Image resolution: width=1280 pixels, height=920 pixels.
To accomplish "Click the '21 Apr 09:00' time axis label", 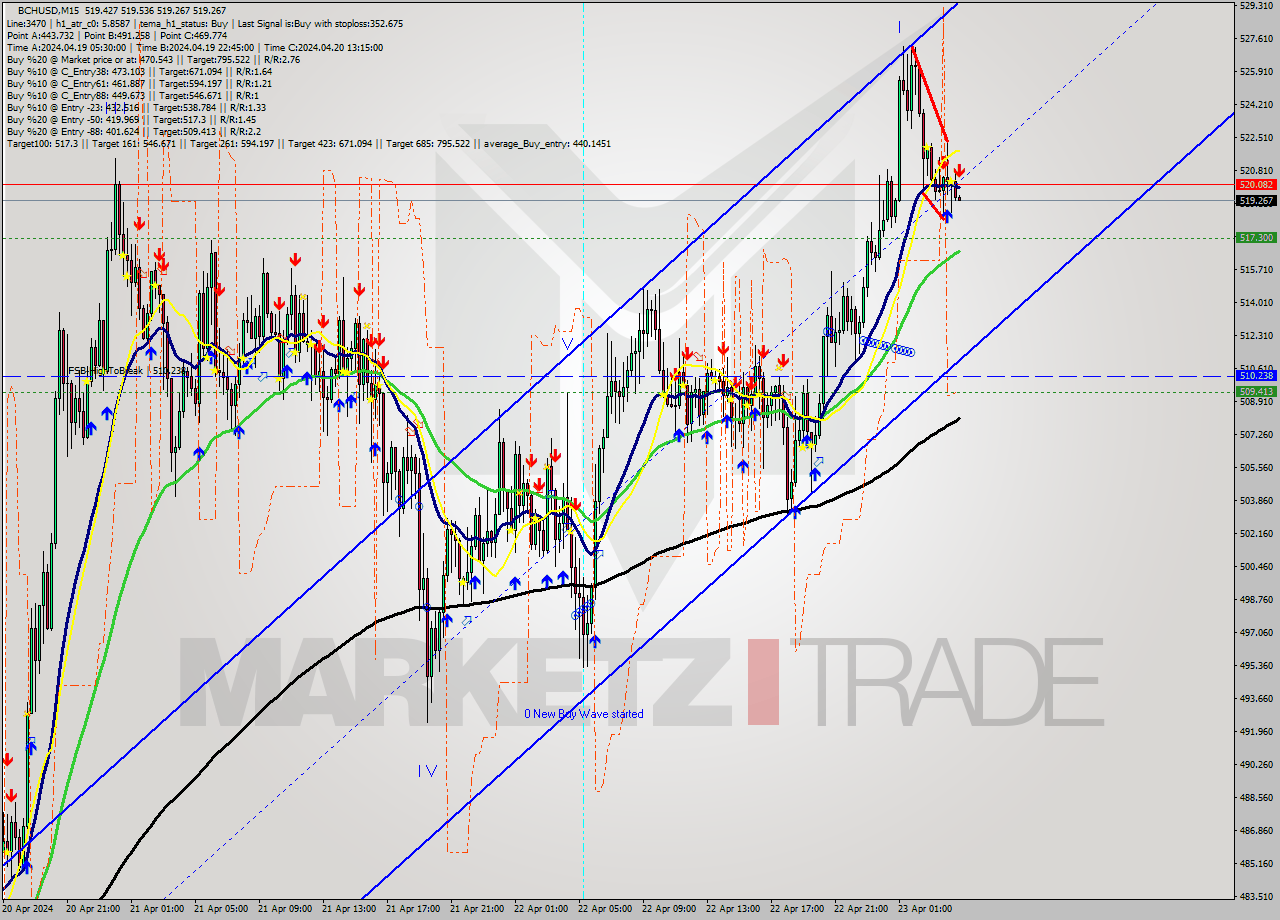I will pyautogui.click(x=285, y=909).
